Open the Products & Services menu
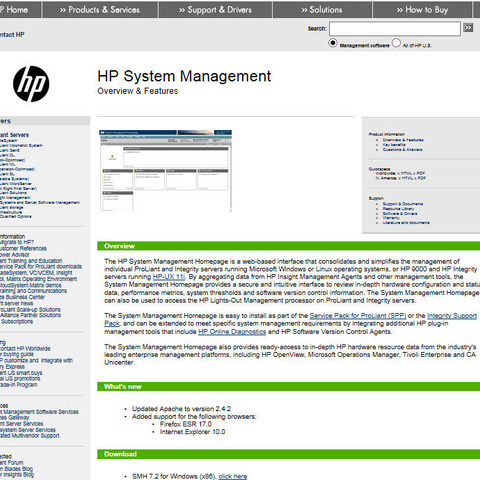Viewport: 480px width, 480px height. tap(100, 10)
